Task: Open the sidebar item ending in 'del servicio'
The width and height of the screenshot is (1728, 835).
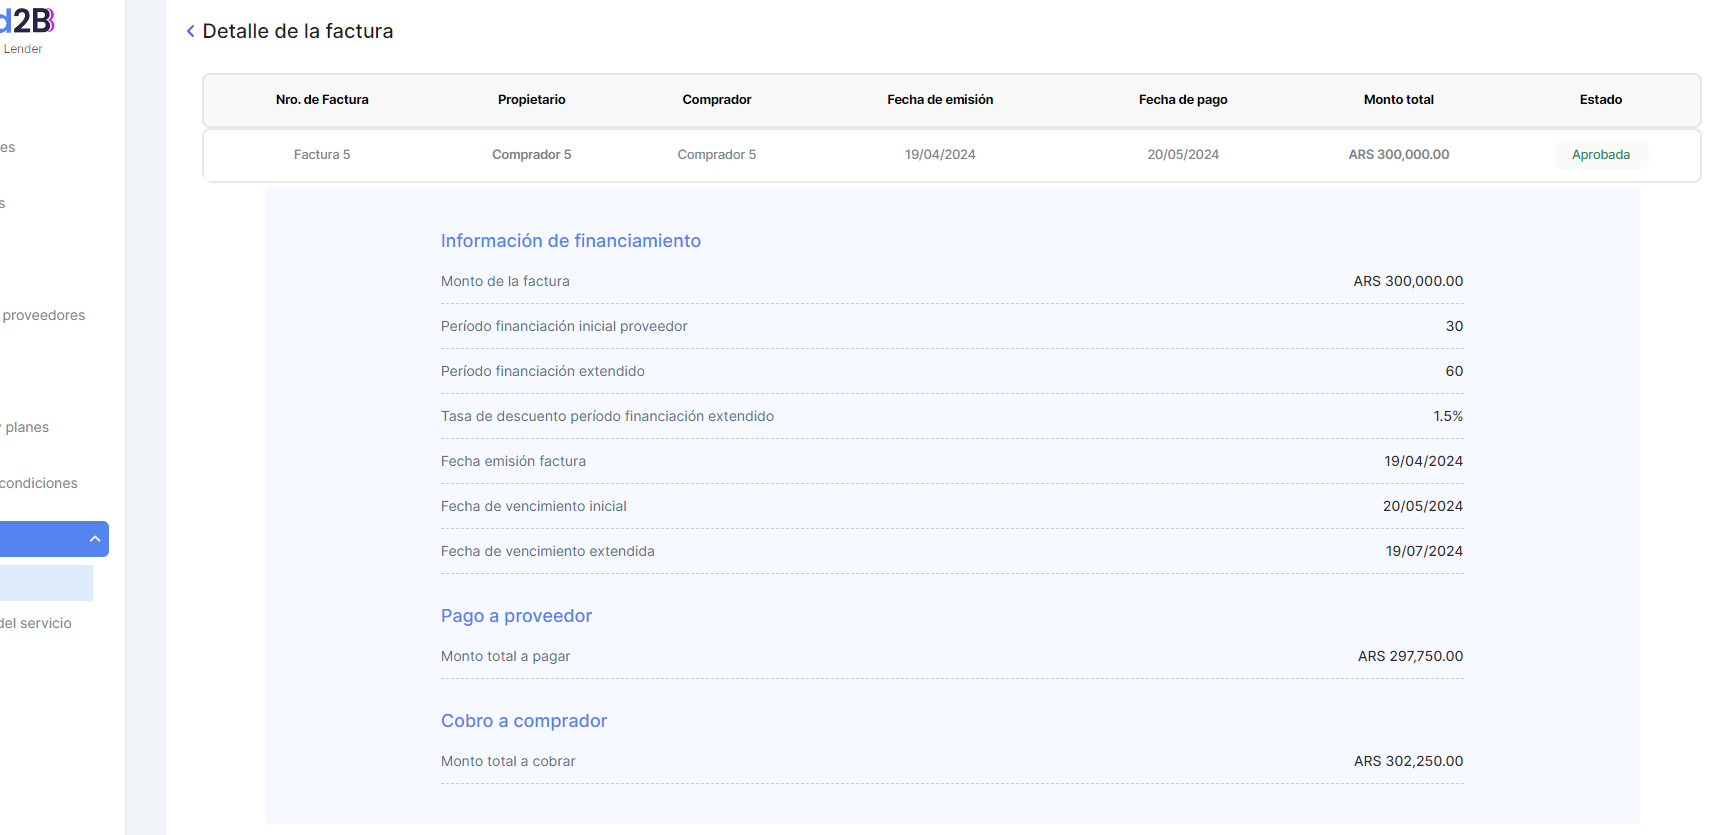Action: [x=37, y=623]
